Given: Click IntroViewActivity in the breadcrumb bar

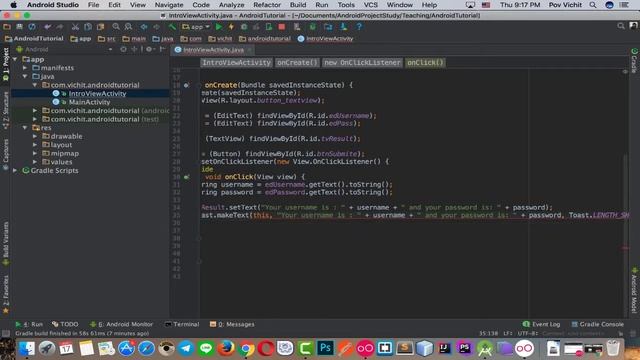Looking at the screenshot, I should pyautogui.click(x=326, y=39).
